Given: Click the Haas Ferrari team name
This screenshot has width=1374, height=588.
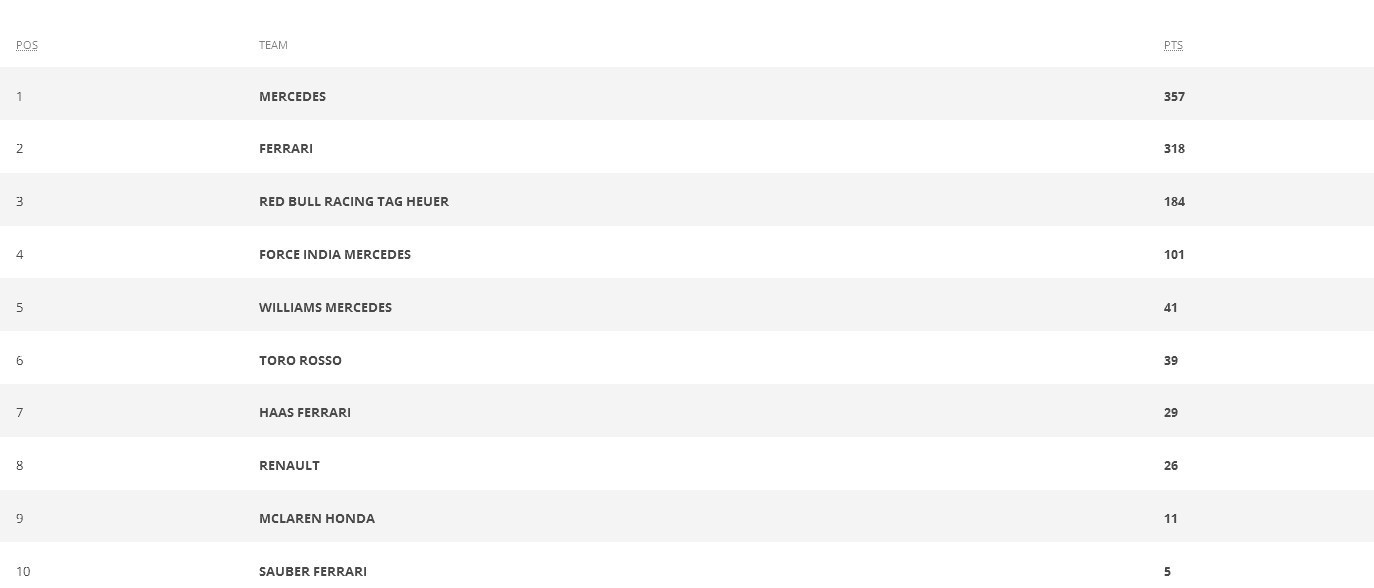Looking at the screenshot, I should [305, 412].
